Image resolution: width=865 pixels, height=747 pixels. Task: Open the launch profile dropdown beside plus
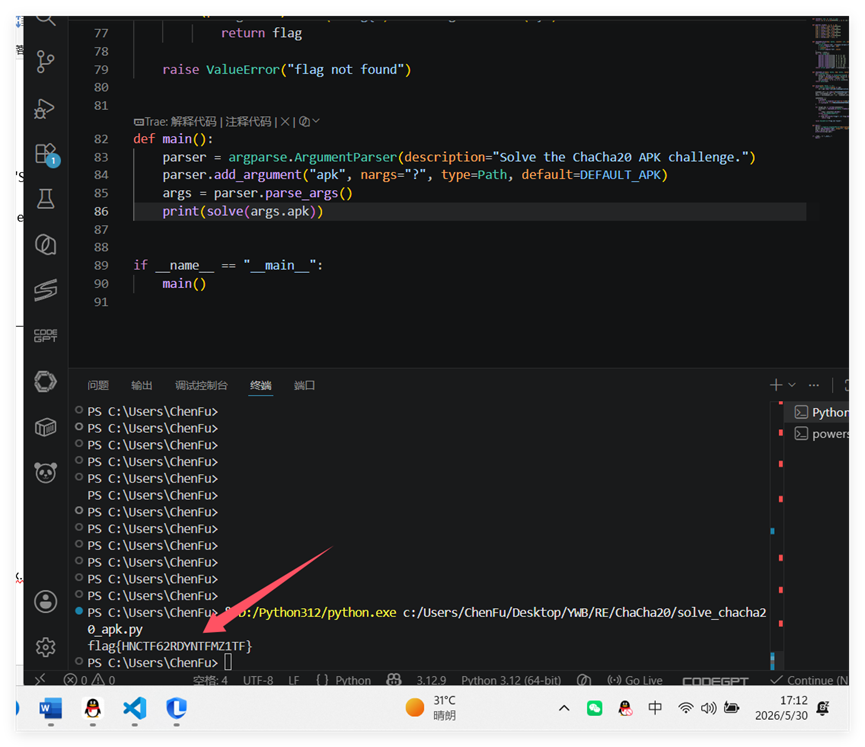click(x=792, y=385)
